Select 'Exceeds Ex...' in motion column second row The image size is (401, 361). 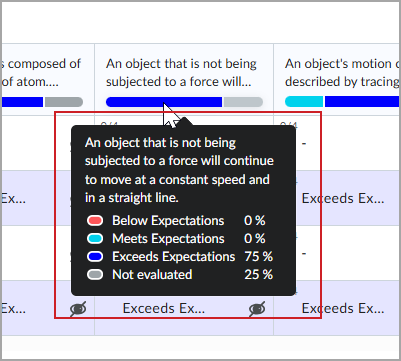343,198
